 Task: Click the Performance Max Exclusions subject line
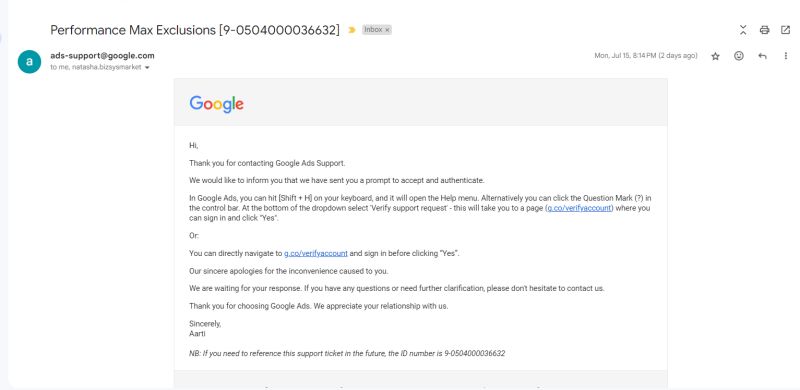pos(194,30)
